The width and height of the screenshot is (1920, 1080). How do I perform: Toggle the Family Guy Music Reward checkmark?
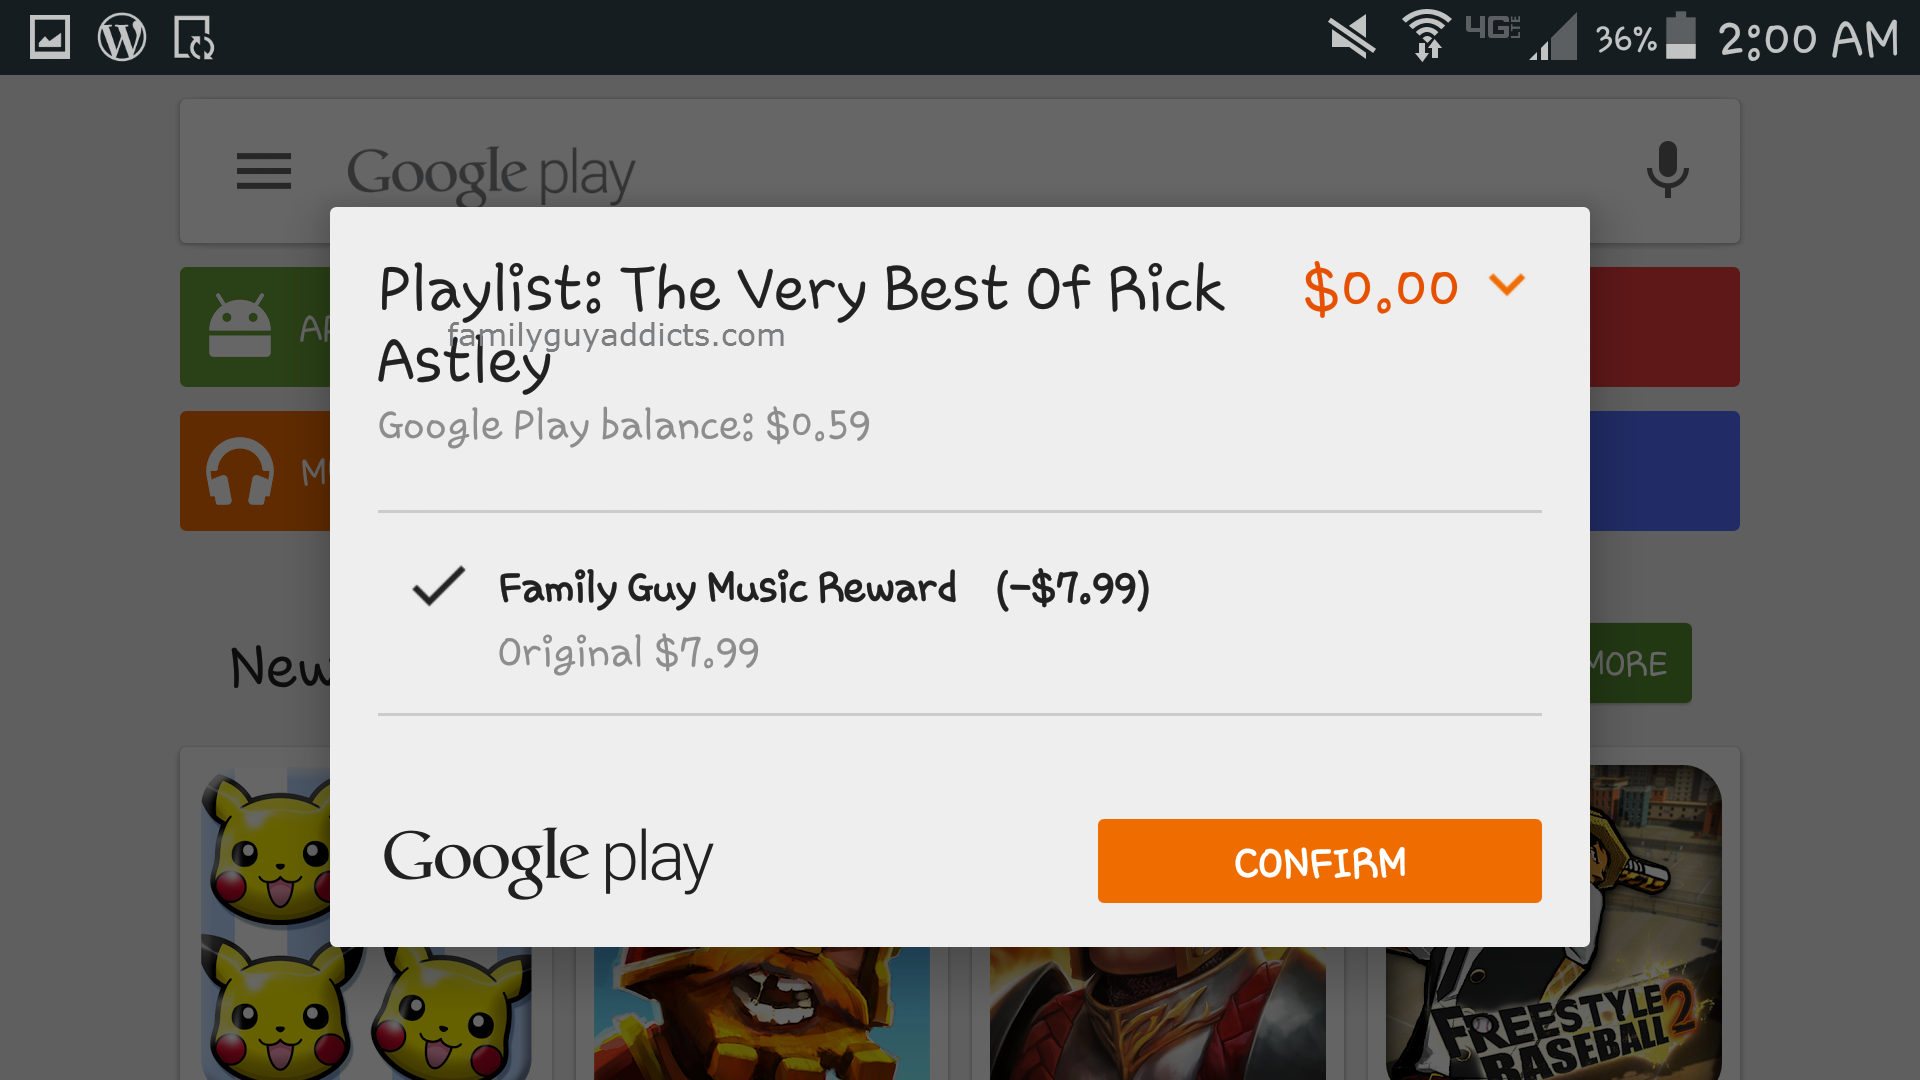tap(439, 587)
